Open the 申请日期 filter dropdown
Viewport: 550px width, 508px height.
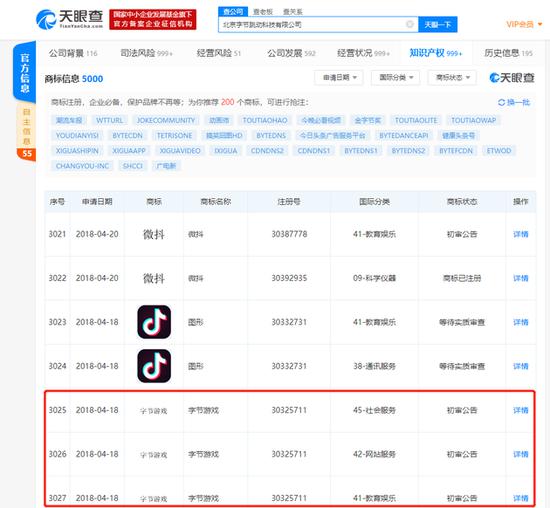(338, 78)
